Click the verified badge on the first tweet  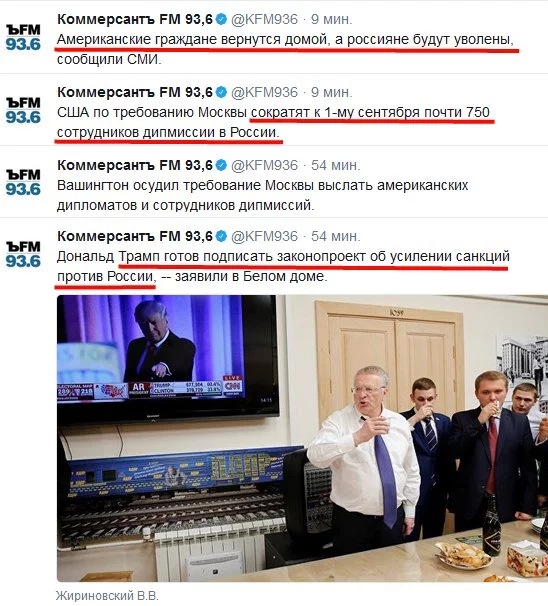click(221, 19)
